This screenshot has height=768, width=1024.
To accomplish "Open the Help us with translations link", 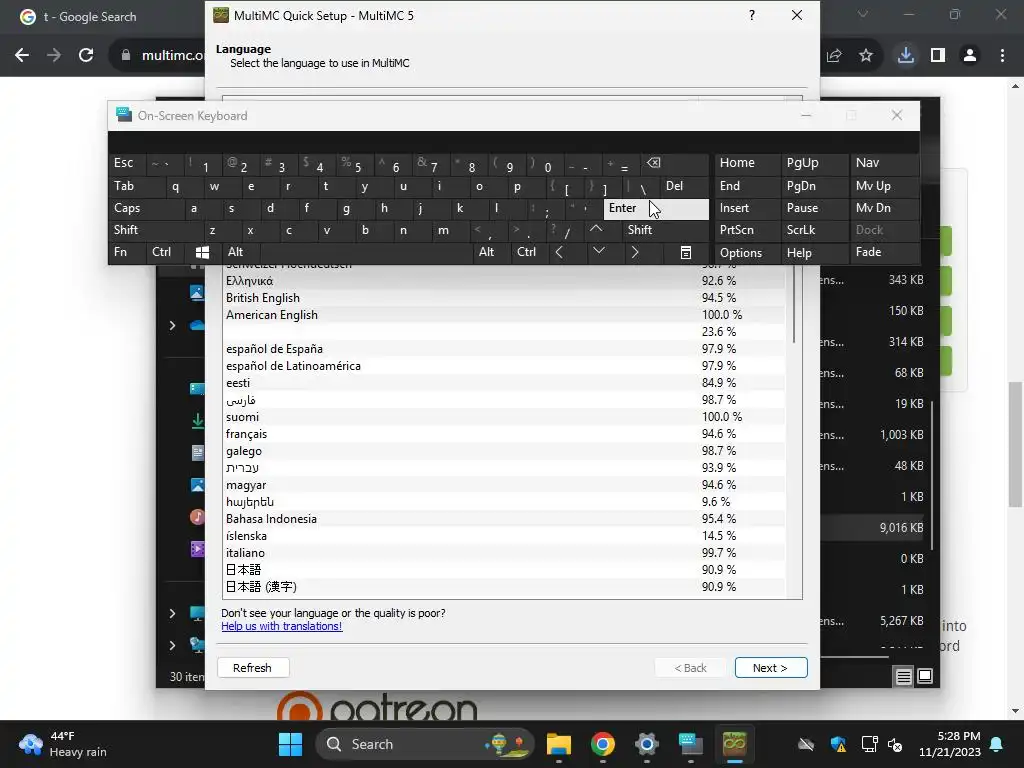I will (x=281, y=626).
